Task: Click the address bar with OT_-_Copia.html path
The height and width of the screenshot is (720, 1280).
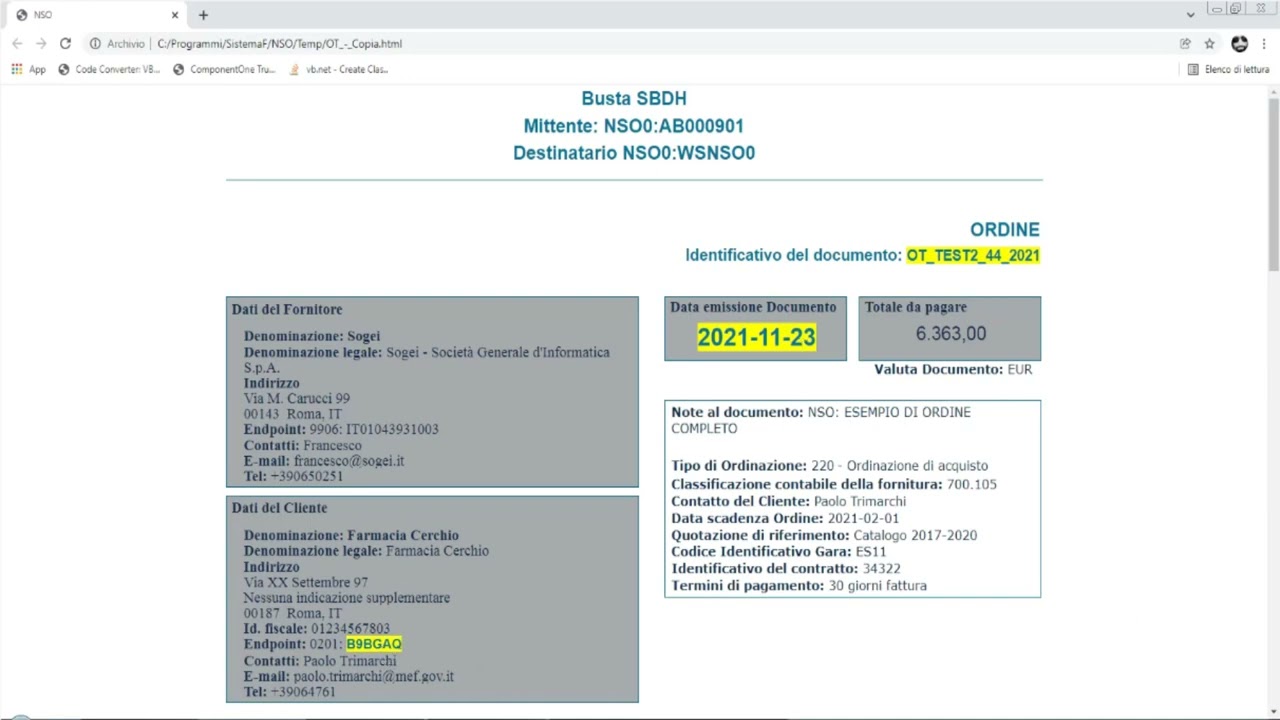Action: point(280,44)
